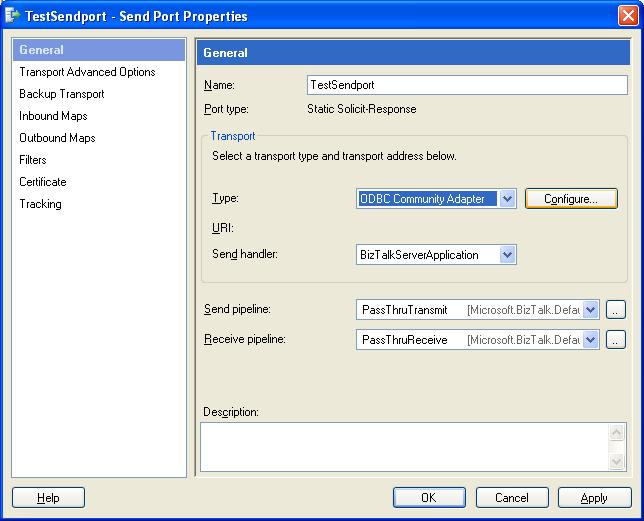Viewport: 644px width, 521px height.
Task: Open Transport Advanced Options page
Action: click(x=87, y=72)
